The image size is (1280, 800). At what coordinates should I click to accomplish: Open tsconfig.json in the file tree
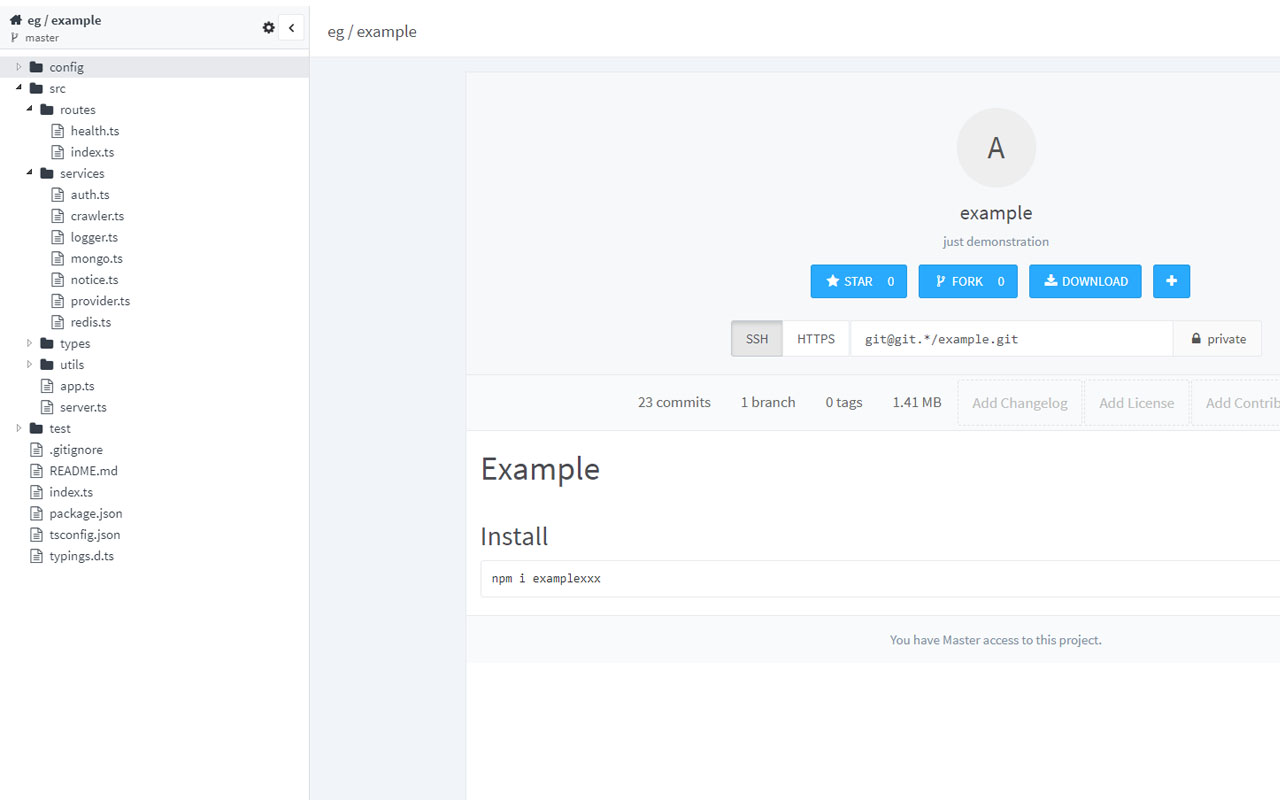point(85,535)
